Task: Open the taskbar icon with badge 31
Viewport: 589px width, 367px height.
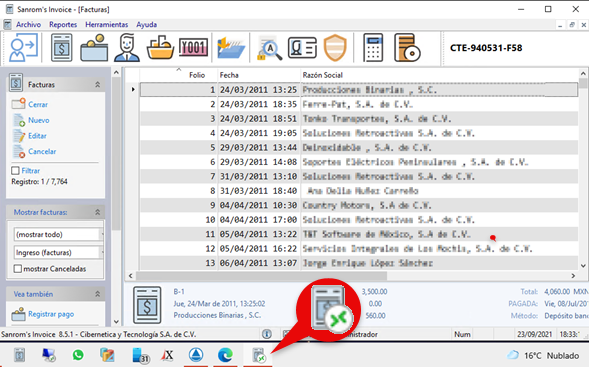Action: point(141,355)
